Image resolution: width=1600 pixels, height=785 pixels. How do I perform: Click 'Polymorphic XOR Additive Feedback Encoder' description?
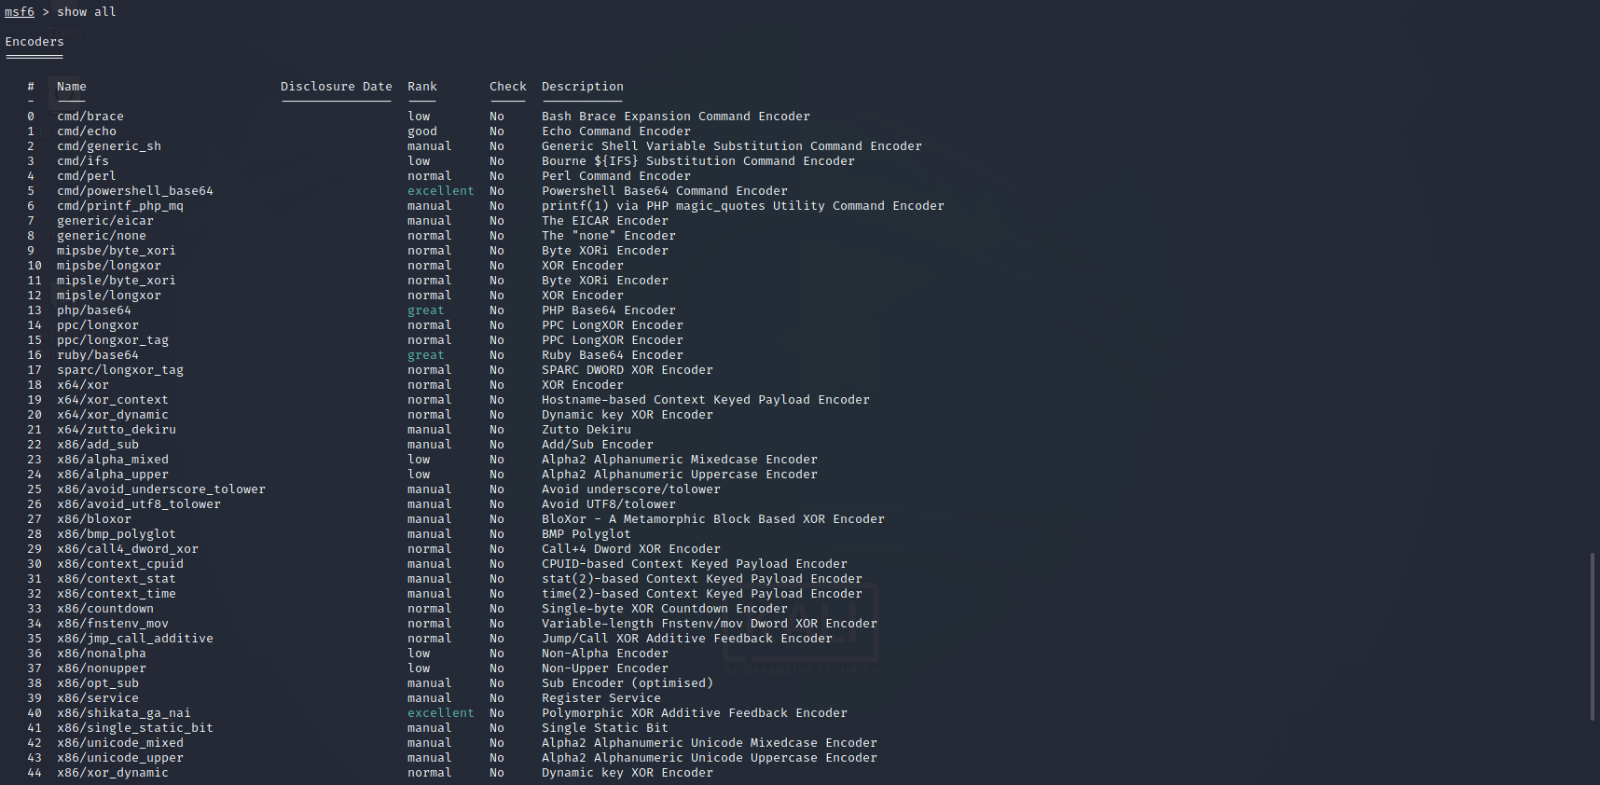pyautogui.click(x=695, y=713)
